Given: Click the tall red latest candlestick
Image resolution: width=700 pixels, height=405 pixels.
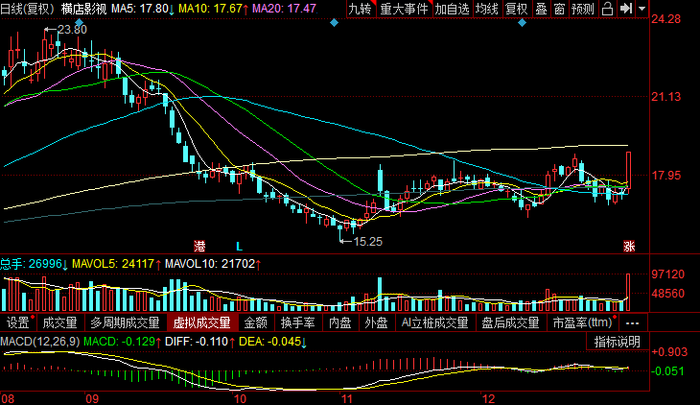Looking at the screenshot, I should (629, 171).
